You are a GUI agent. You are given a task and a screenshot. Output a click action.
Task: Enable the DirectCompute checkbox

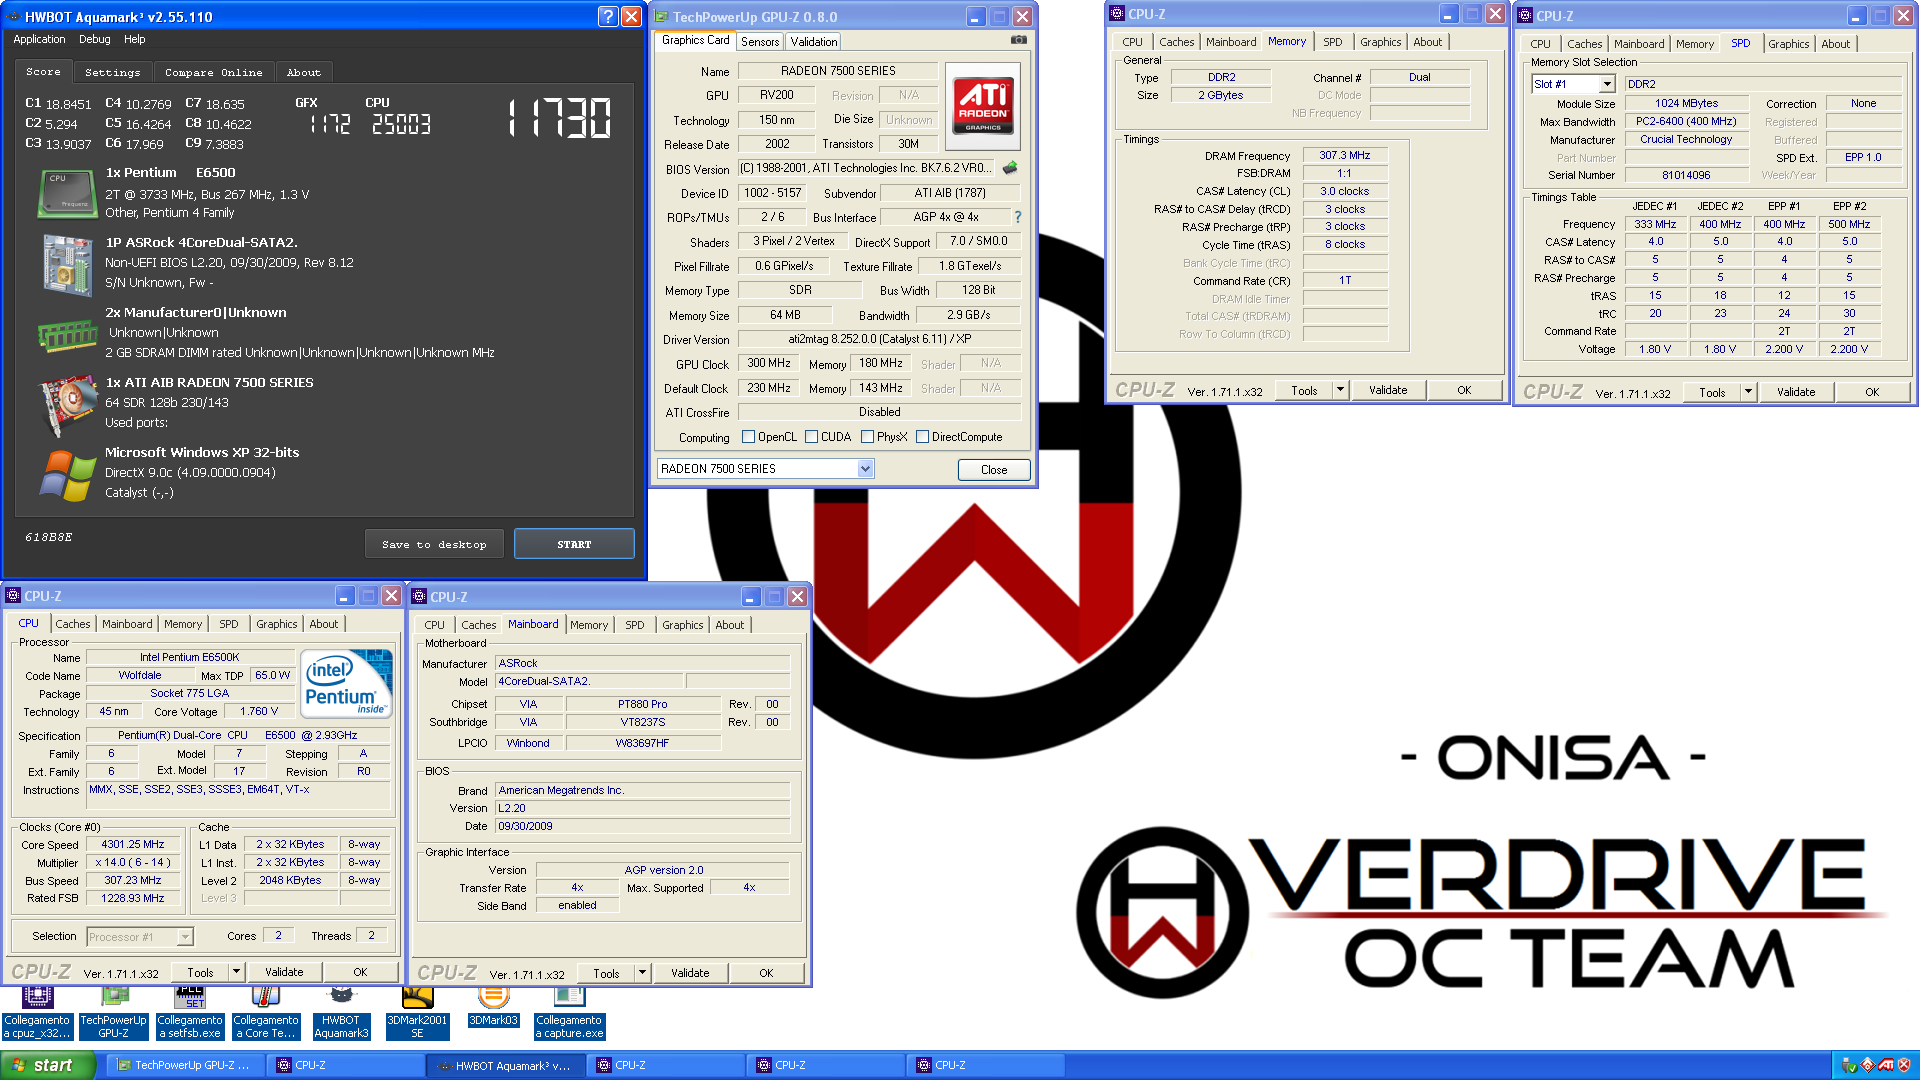coord(922,437)
